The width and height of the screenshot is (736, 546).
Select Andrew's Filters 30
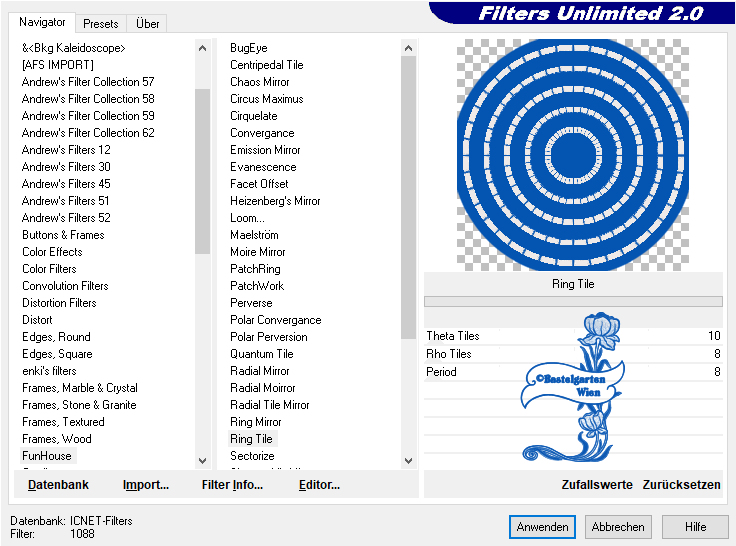coord(66,167)
